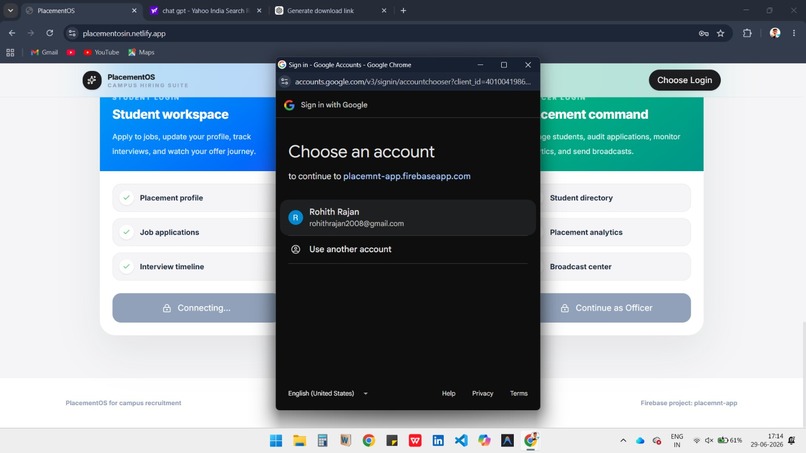Open the Help link in sign-in popup
Image resolution: width=806 pixels, height=453 pixels.
448,393
